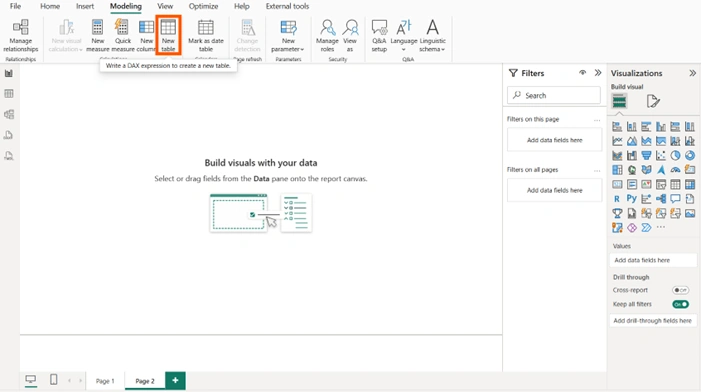The height and width of the screenshot is (392, 701).
Task: Open TMDL view at sidebar bottom
Action: pyautogui.click(x=9, y=156)
